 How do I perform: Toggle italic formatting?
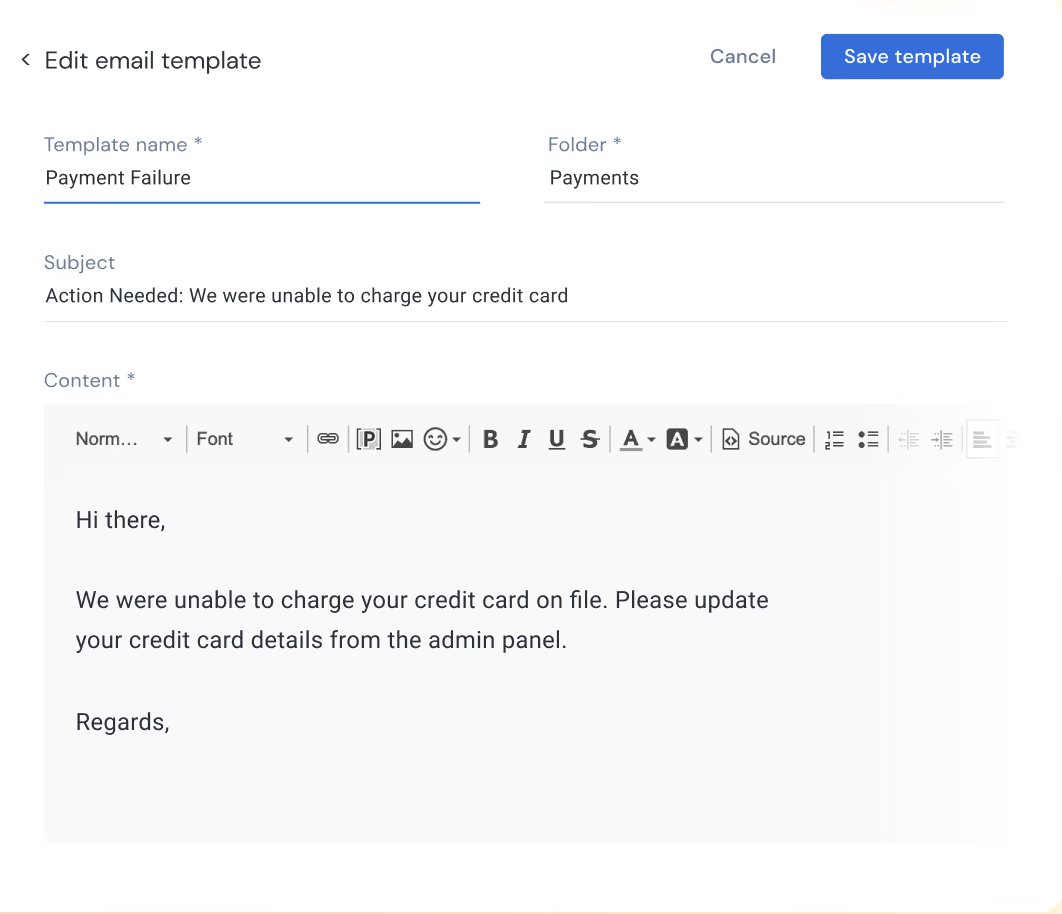click(x=523, y=438)
